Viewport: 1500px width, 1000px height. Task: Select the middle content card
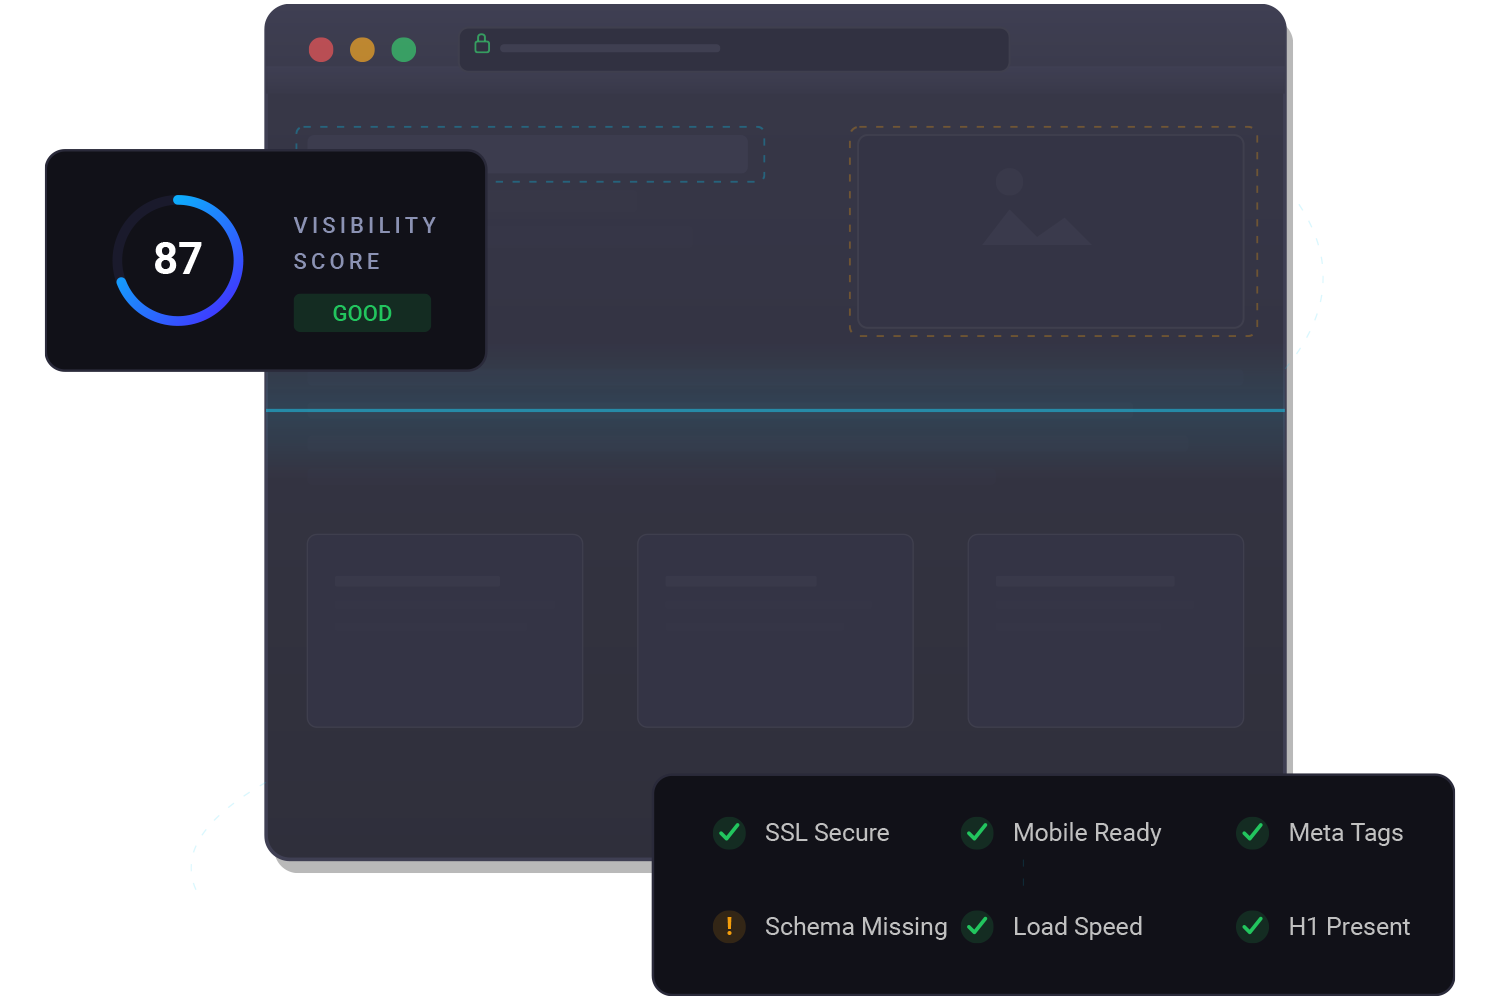775,630
